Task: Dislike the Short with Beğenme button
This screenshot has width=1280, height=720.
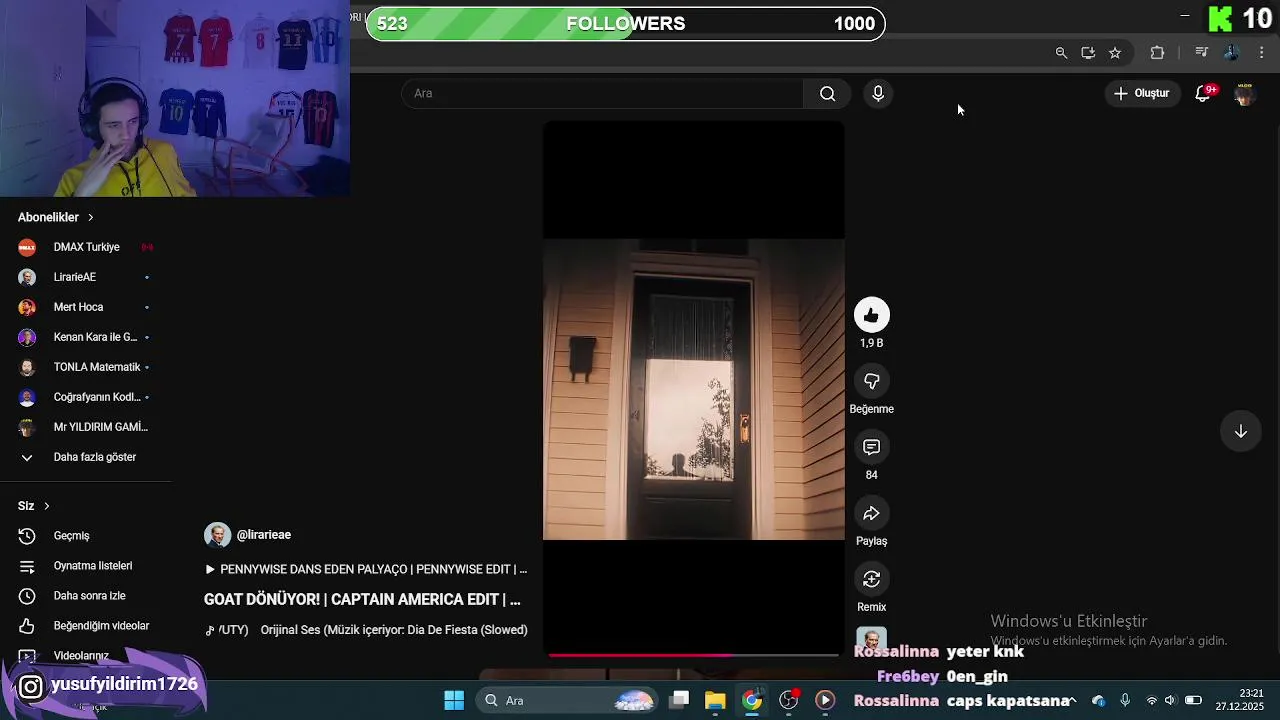Action: (x=871, y=381)
